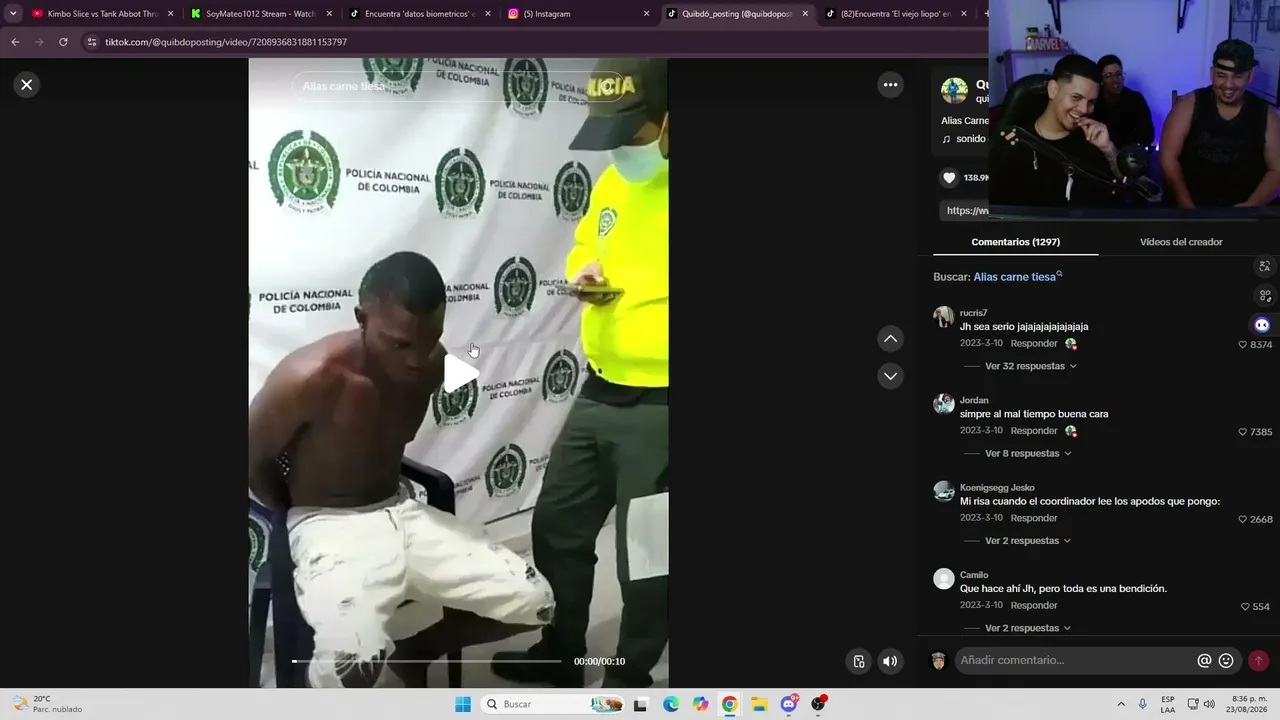The height and width of the screenshot is (720, 1280).
Task: Open OBS Studio from the taskbar
Action: click(x=819, y=704)
